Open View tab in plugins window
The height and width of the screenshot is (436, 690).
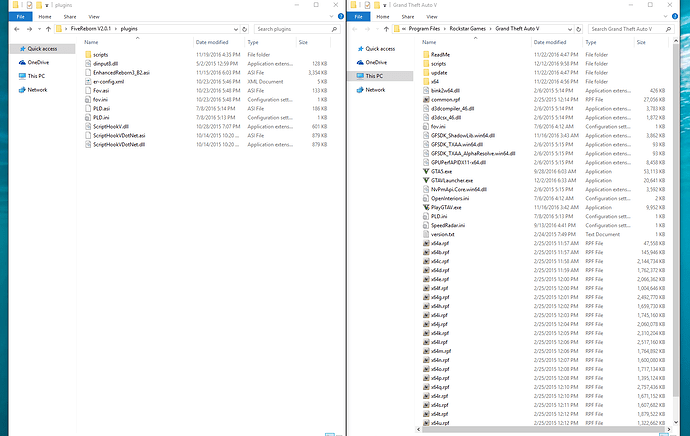(x=94, y=17)
